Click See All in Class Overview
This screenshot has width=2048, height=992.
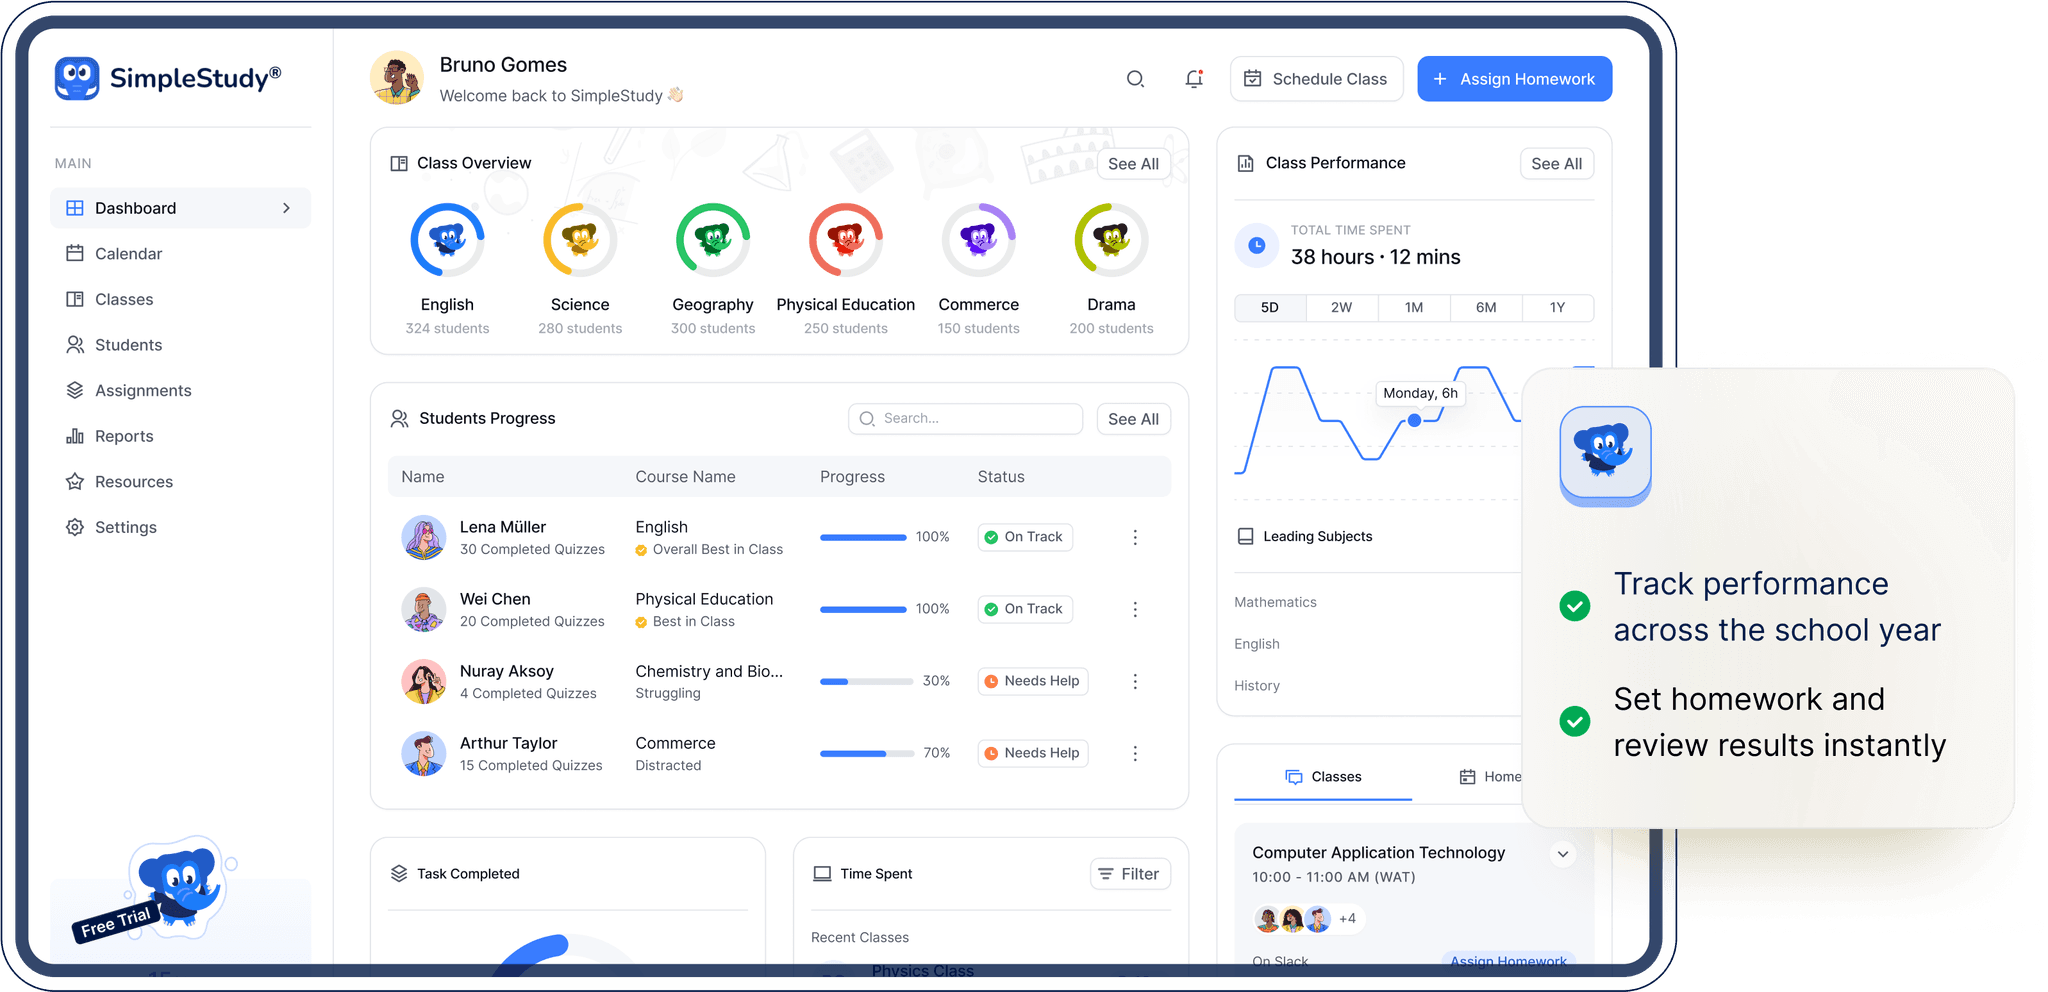pos(1133,164)
